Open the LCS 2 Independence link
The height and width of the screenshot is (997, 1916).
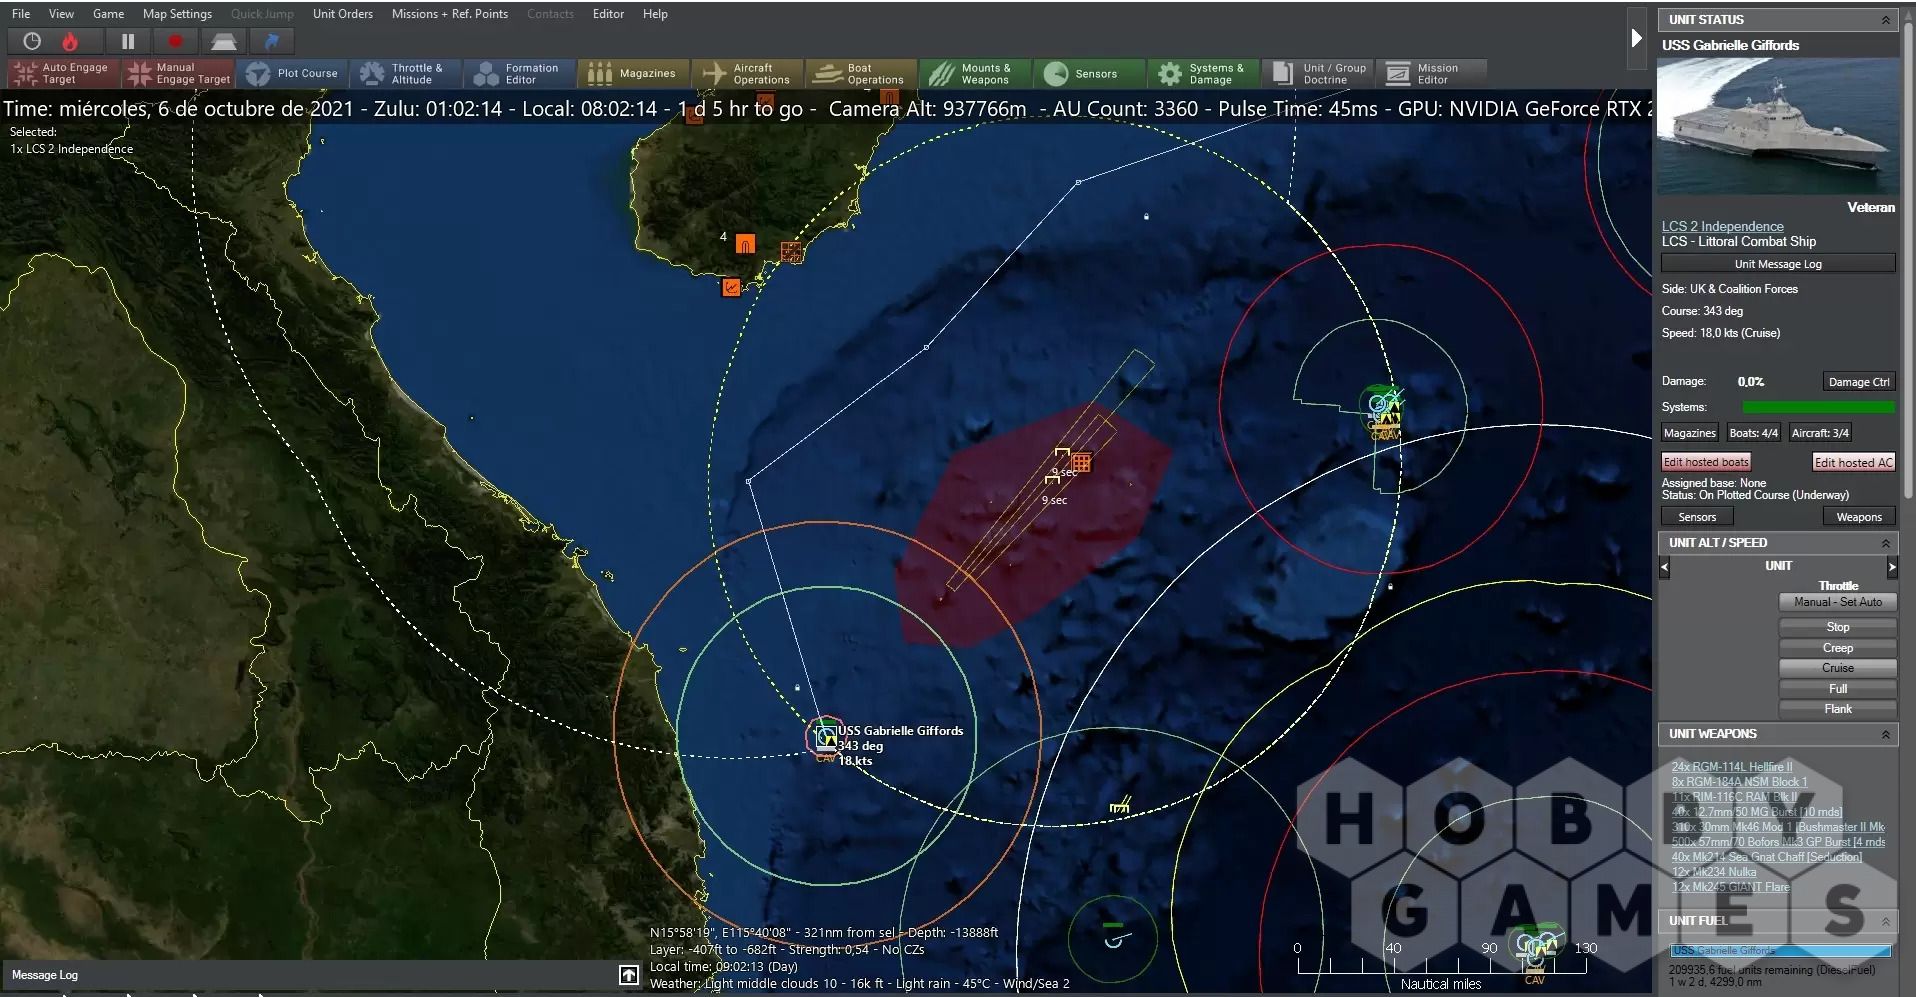tap(1722, 227)
